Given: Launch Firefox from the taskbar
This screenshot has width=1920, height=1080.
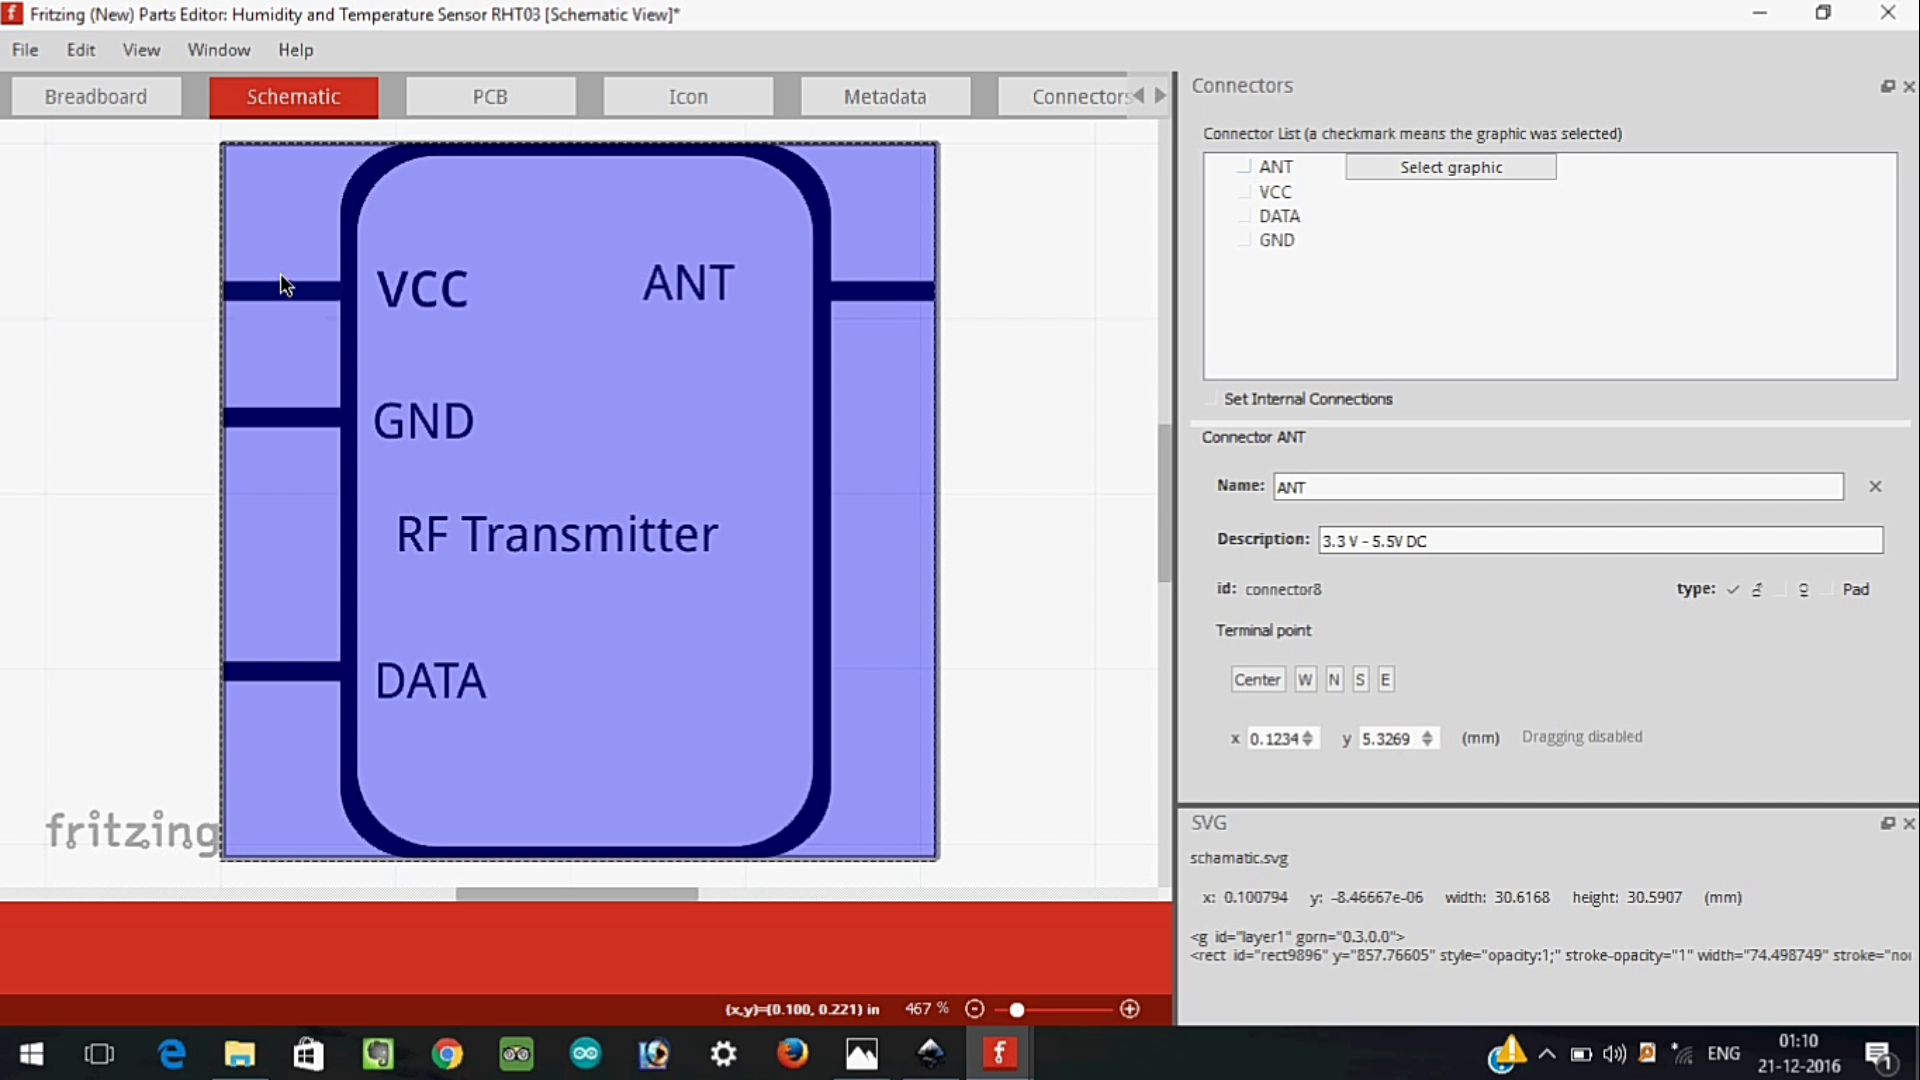Looking at the screenshot, I should tap(793, 1054).
